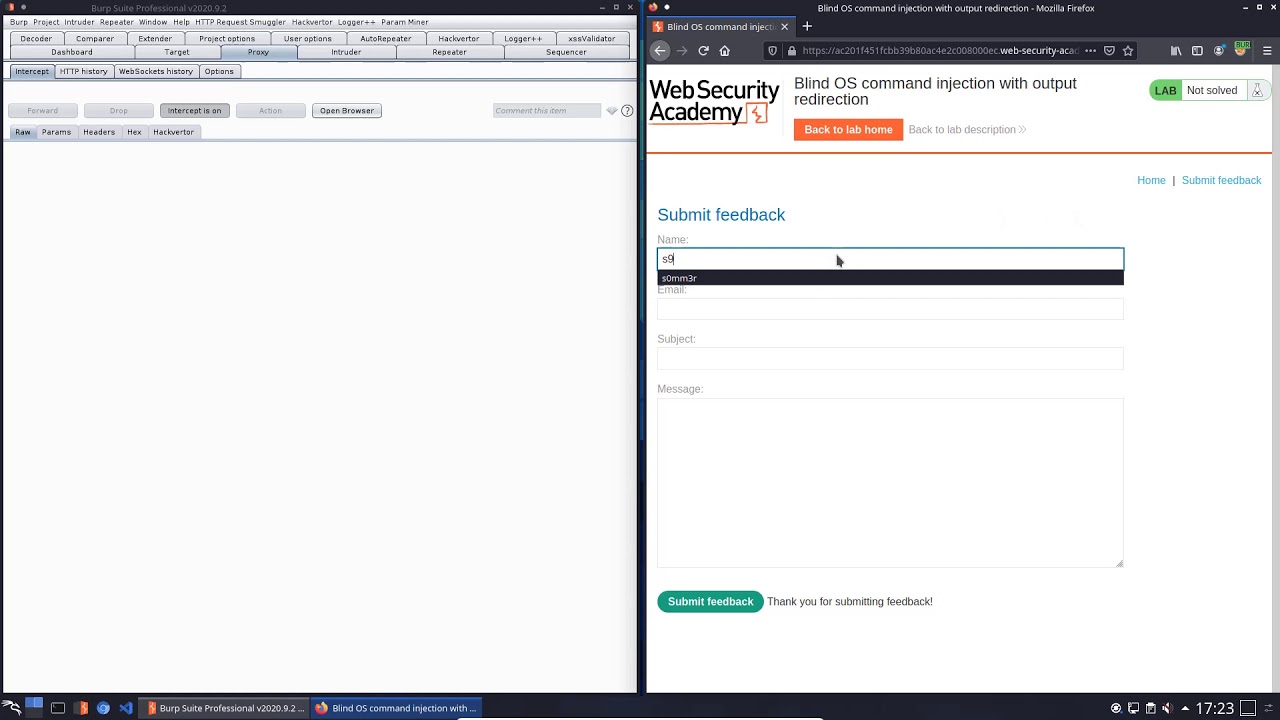This screenshot has height=720, width=1280.
Task: View site padlock security information
Action: point(791,51)
